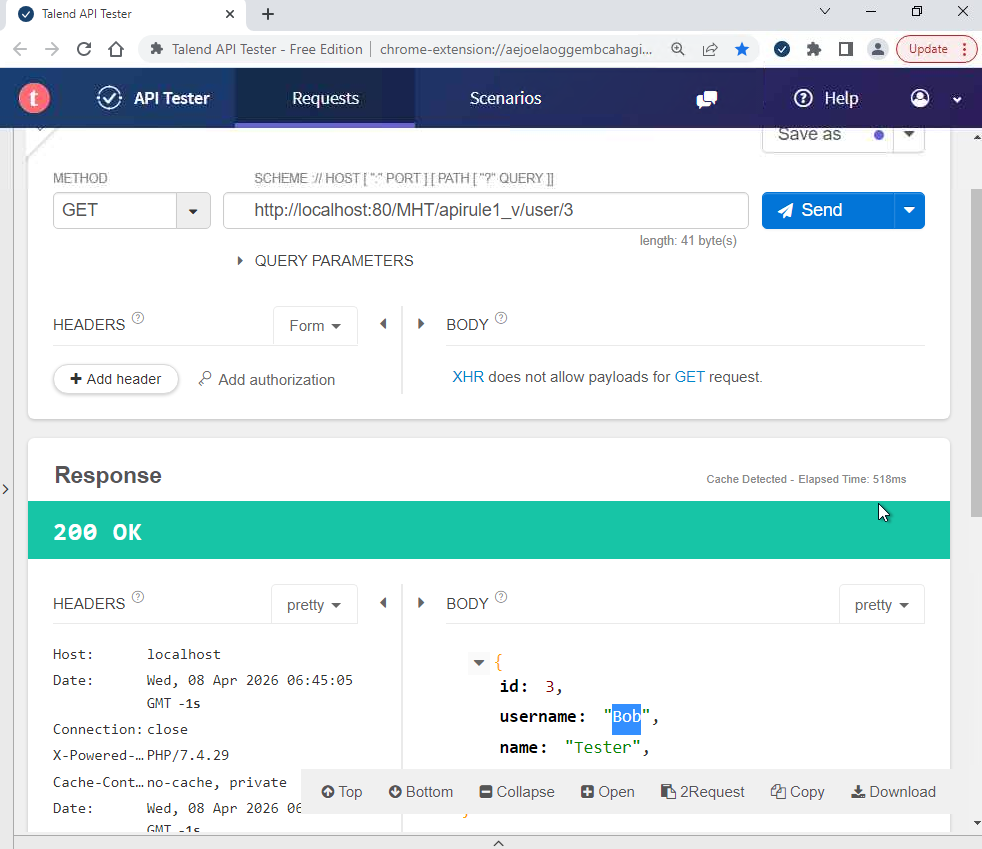Open the response body pretty dropdown
982x849 pixels.
point(881,605)
